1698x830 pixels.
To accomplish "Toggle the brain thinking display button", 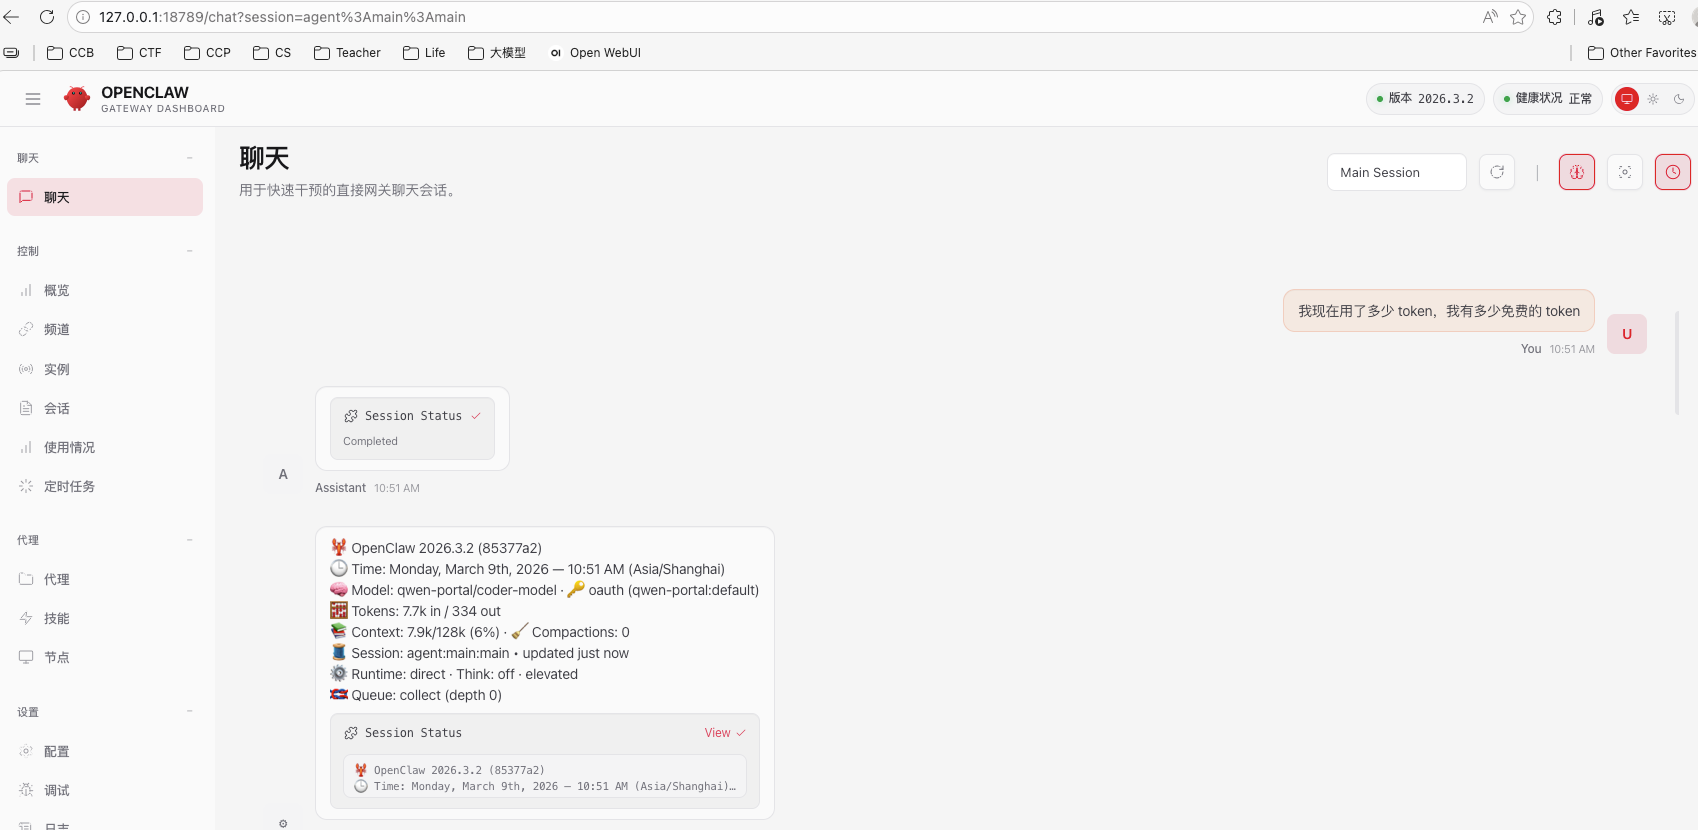I will (1577, 172).
